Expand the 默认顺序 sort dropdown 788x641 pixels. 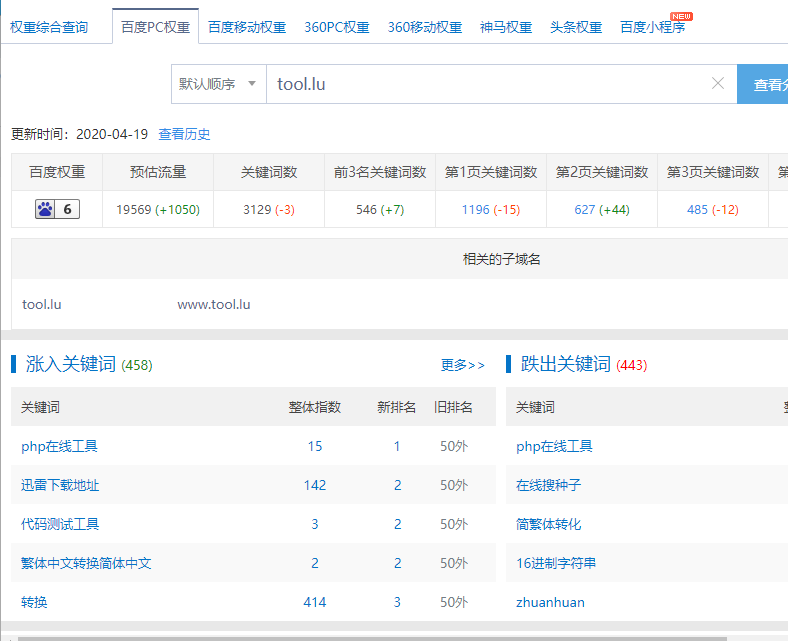219,84
